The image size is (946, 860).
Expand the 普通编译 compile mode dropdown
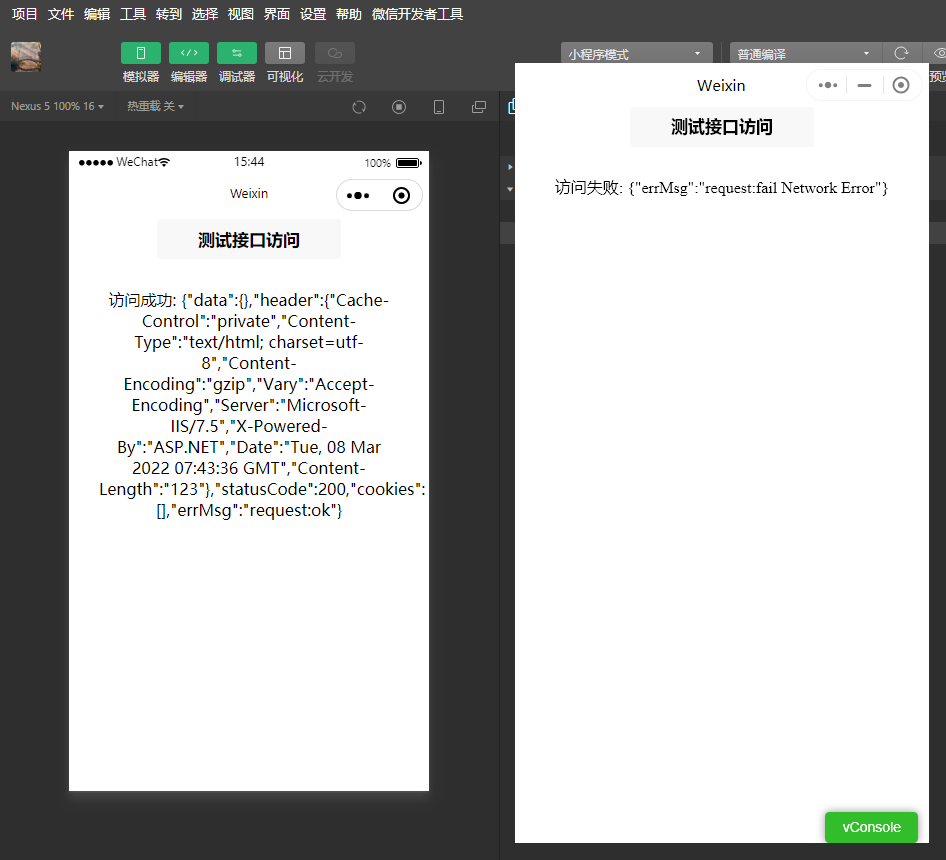[x=805, y=53]
